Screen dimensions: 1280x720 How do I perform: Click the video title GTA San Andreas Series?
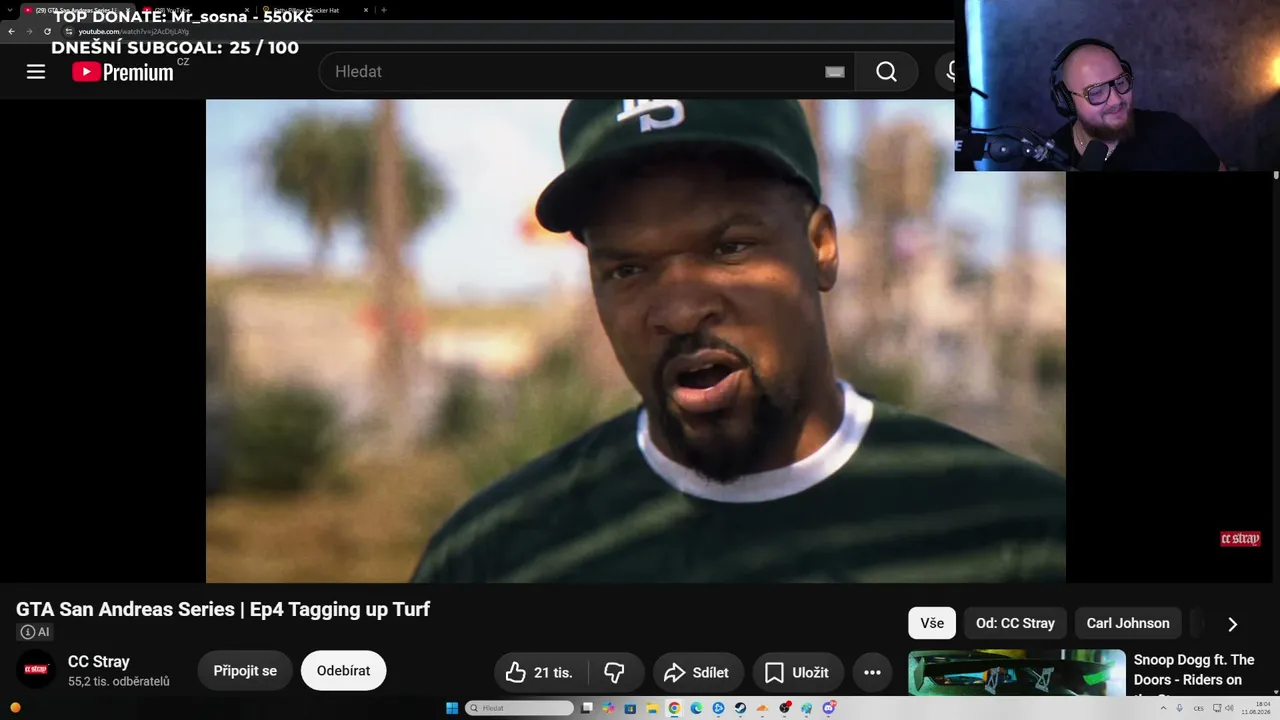point(223,609)
